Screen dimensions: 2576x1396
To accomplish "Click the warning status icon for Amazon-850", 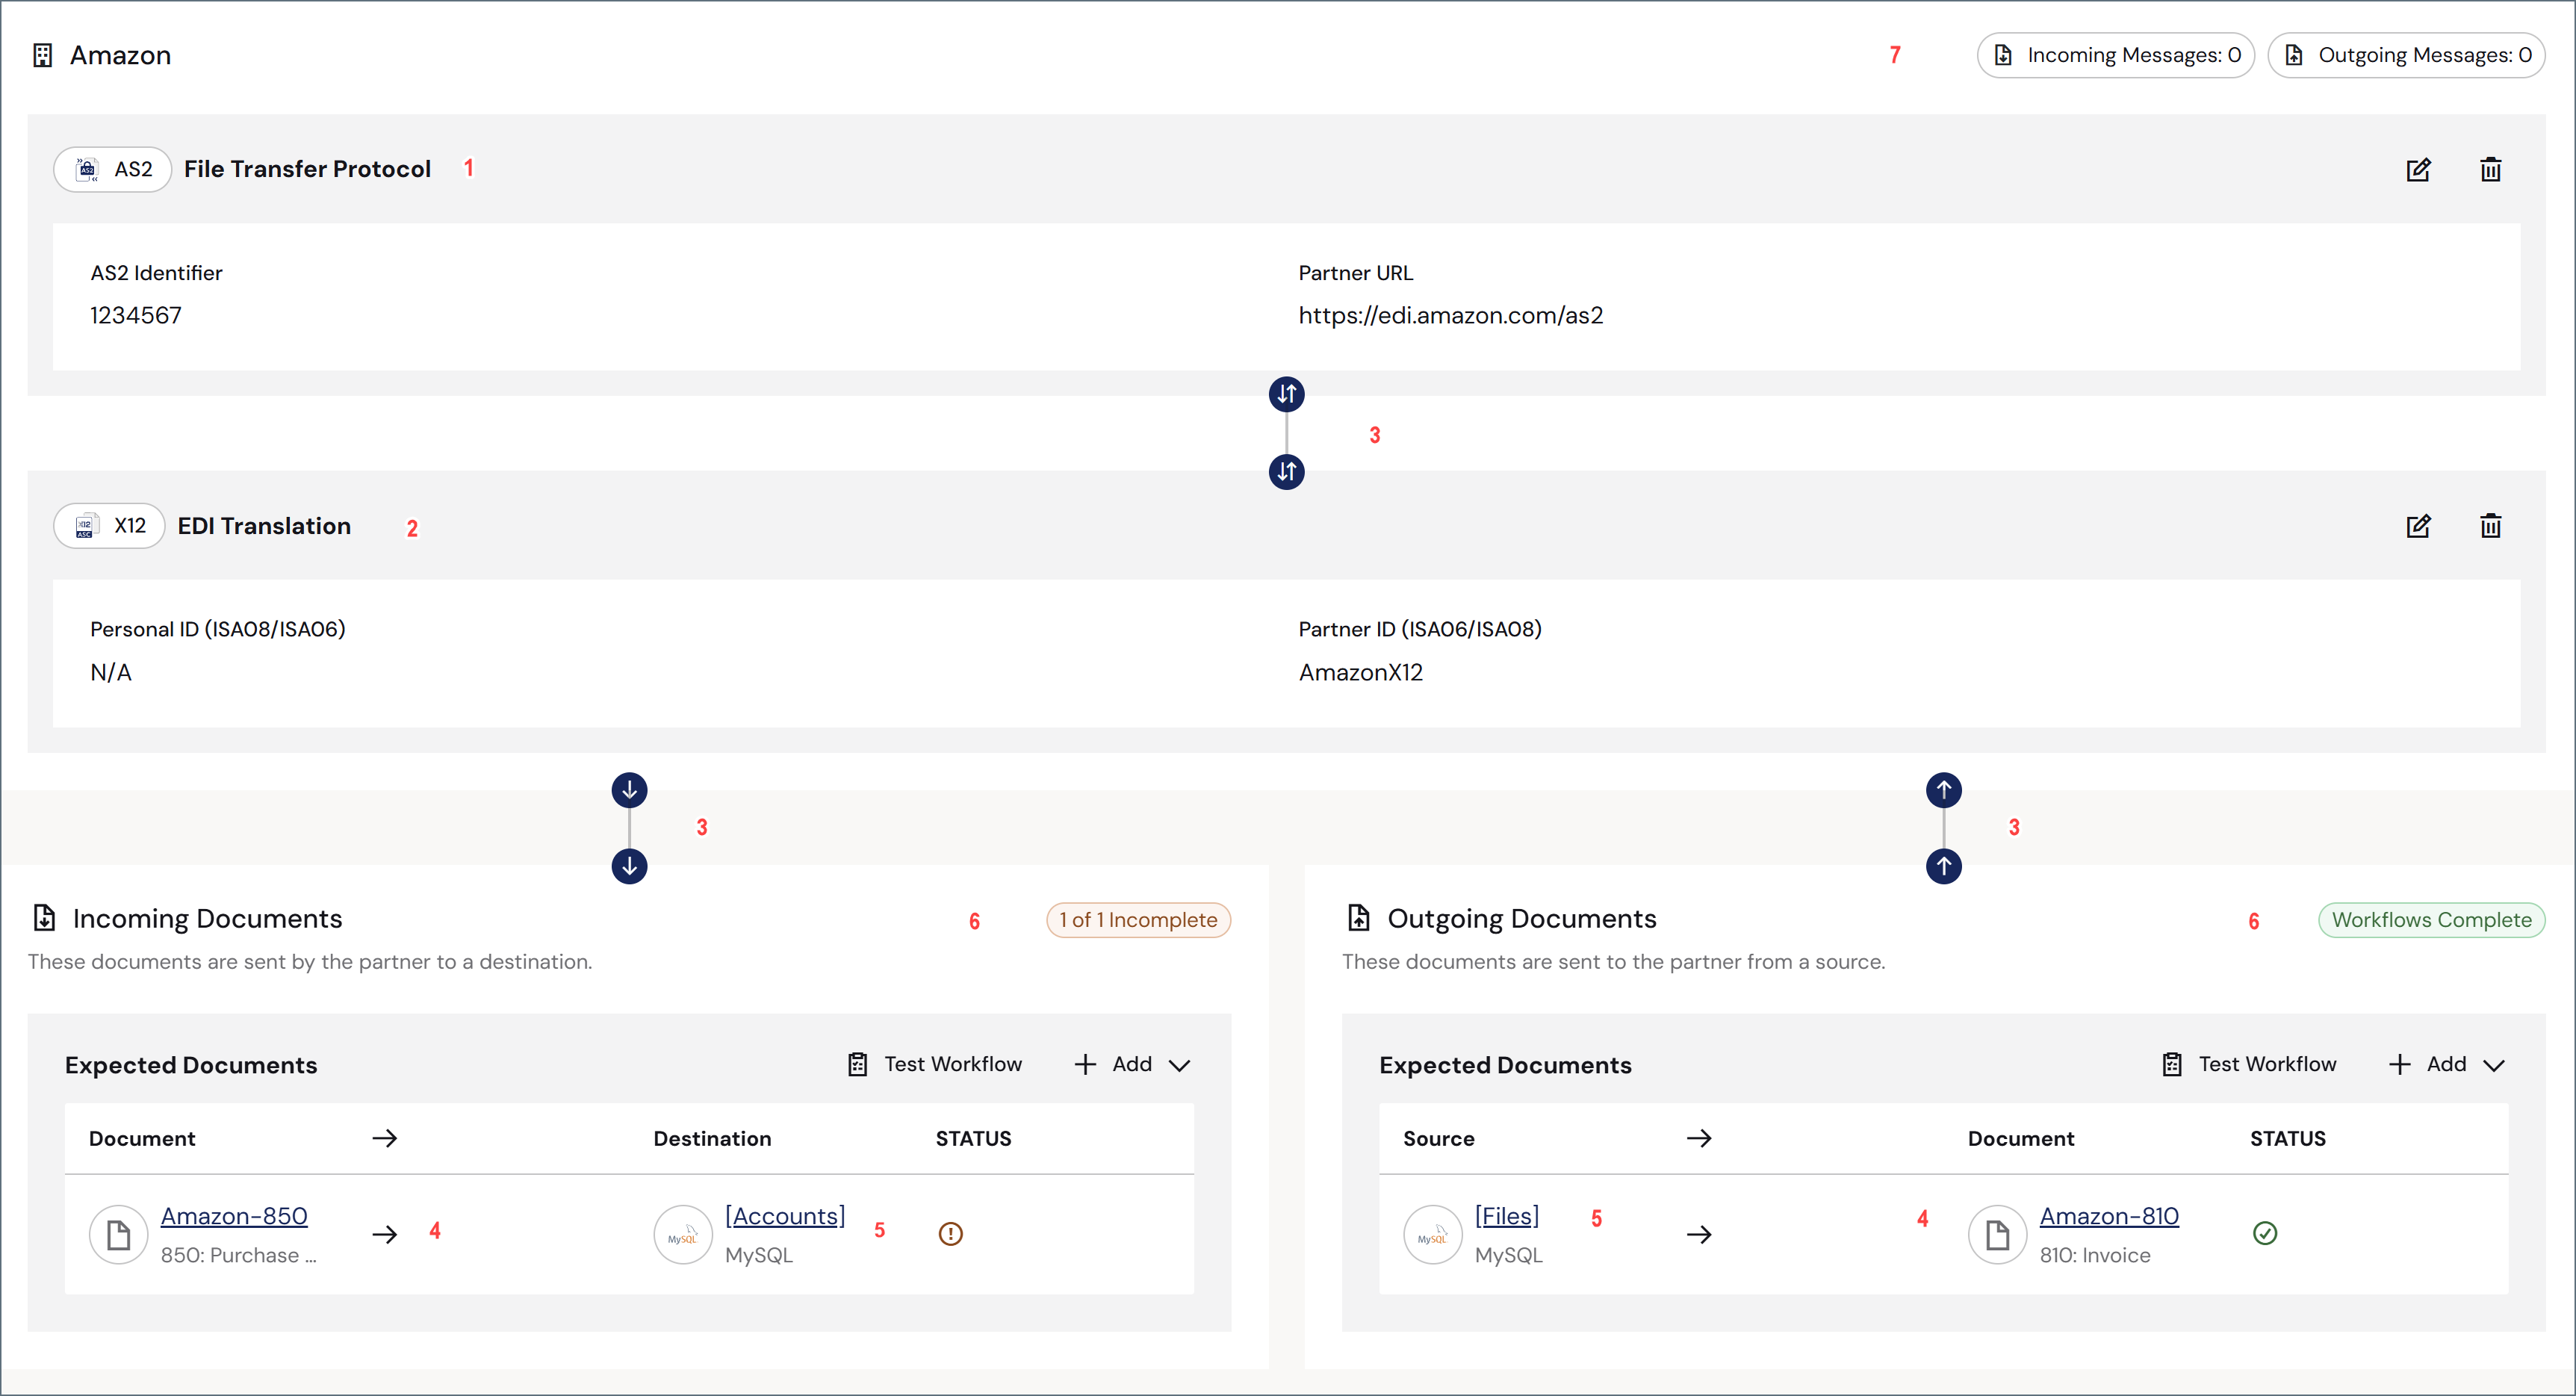I will (950, 1234).
